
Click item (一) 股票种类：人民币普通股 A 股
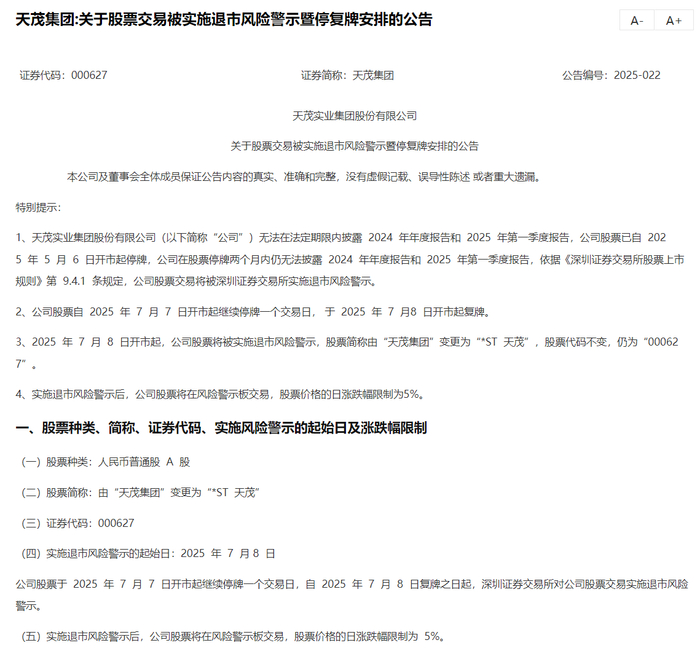(106, 462)
